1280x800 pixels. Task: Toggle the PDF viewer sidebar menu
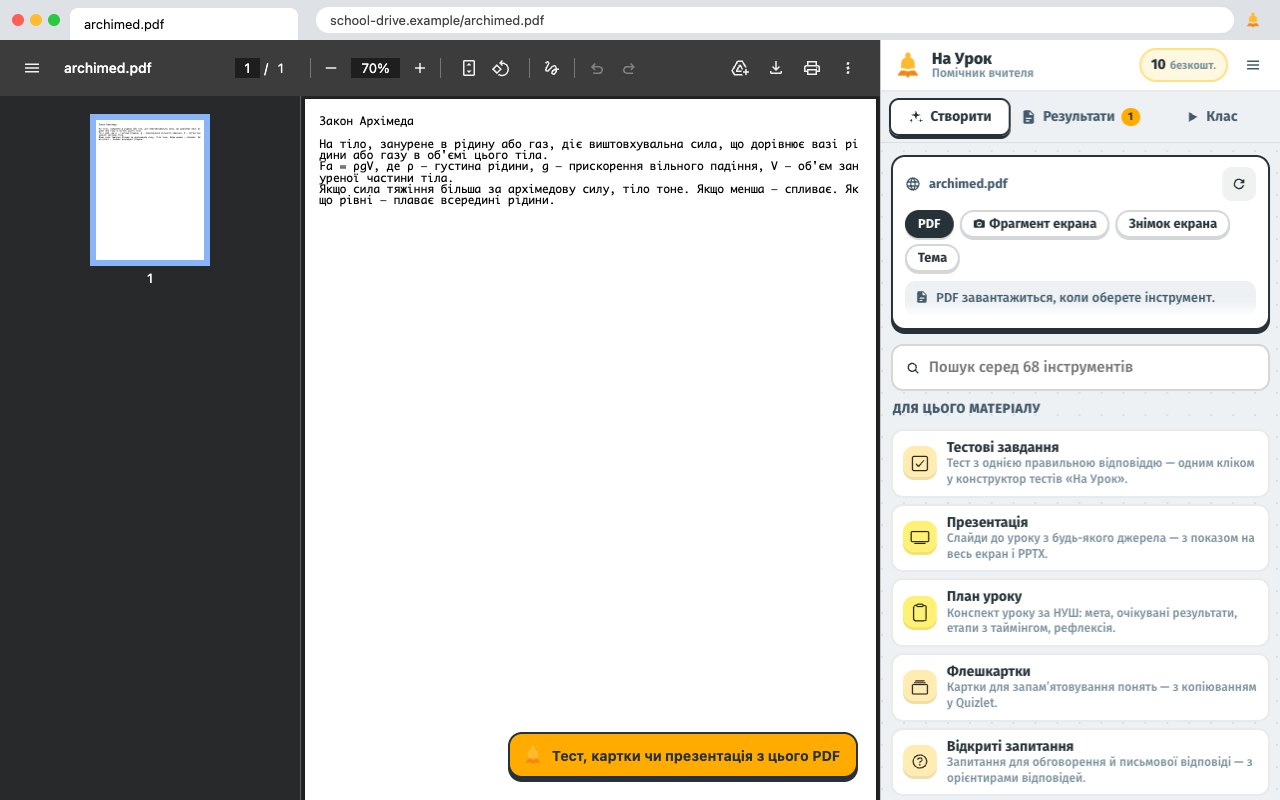pos(32,68)
